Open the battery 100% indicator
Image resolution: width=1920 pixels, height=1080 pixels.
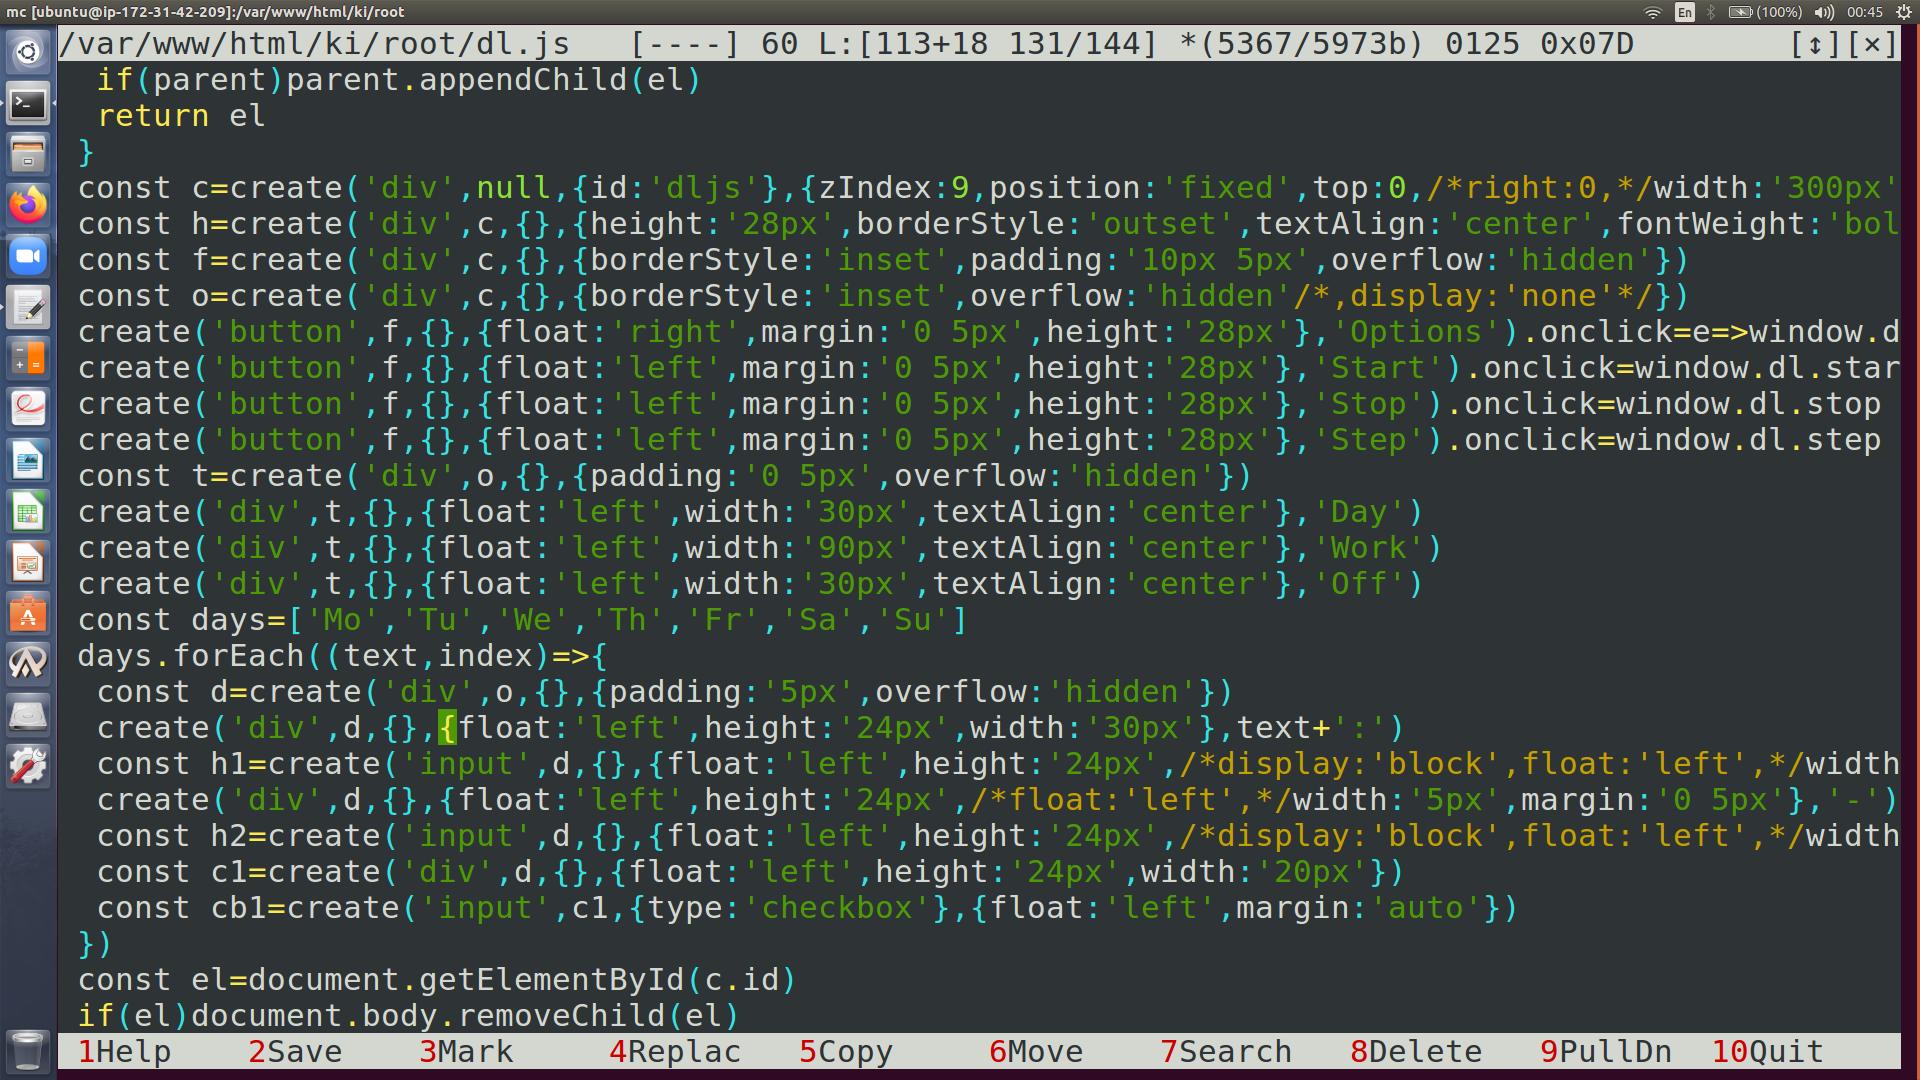coord(1766,12)
